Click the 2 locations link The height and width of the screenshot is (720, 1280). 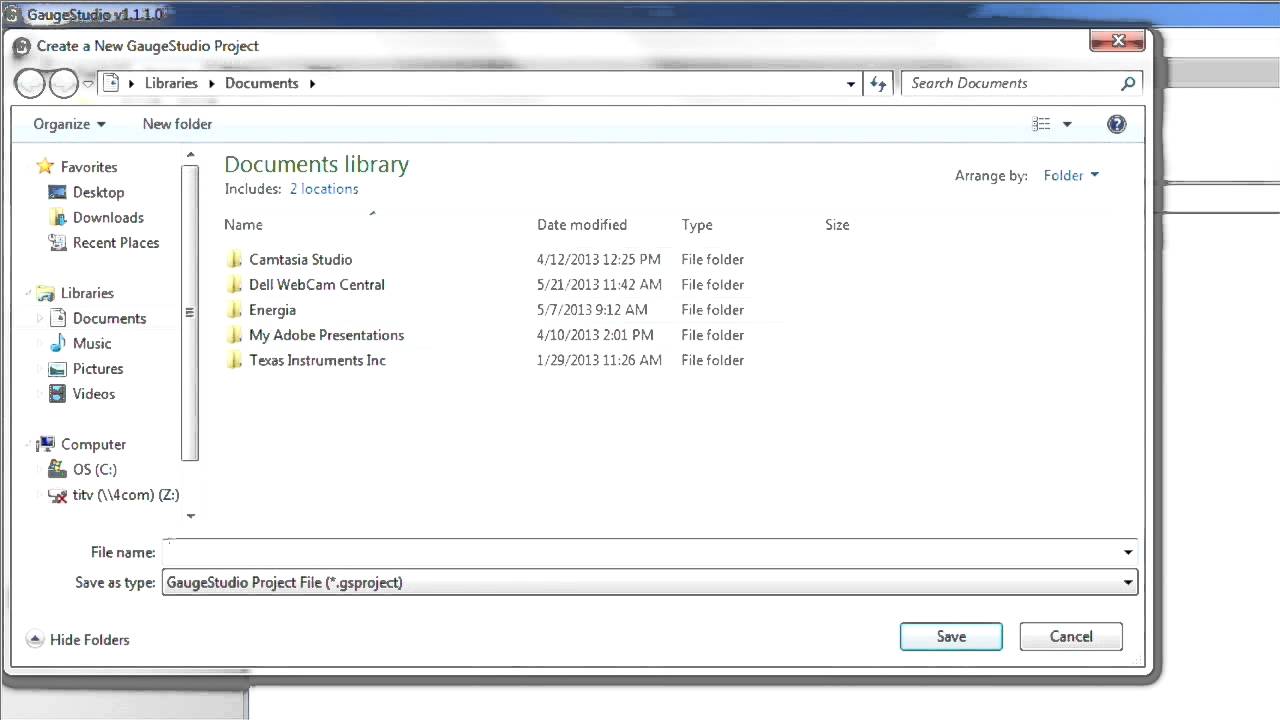(324, 188)
